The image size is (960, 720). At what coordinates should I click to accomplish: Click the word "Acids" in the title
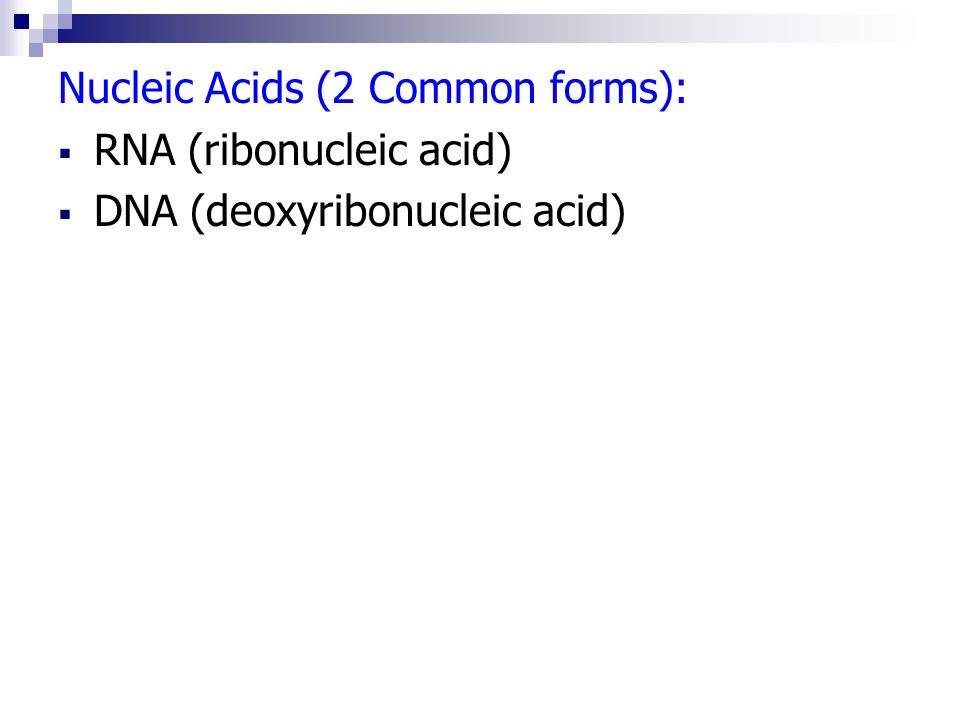click(x=253, y=88)
